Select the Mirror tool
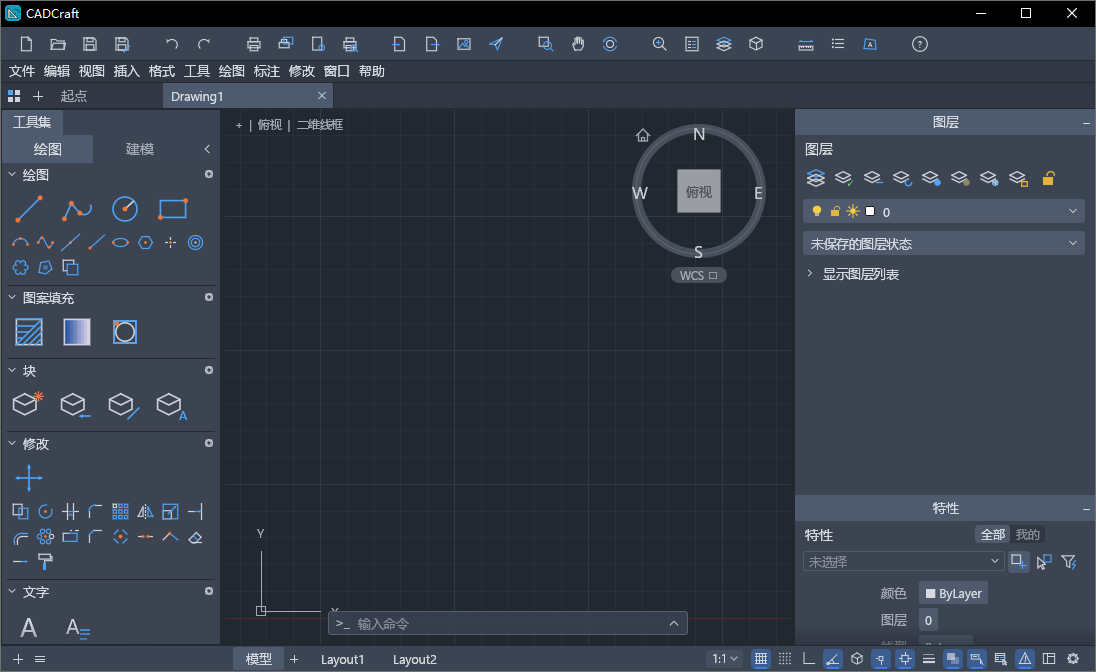 [145, 512]
